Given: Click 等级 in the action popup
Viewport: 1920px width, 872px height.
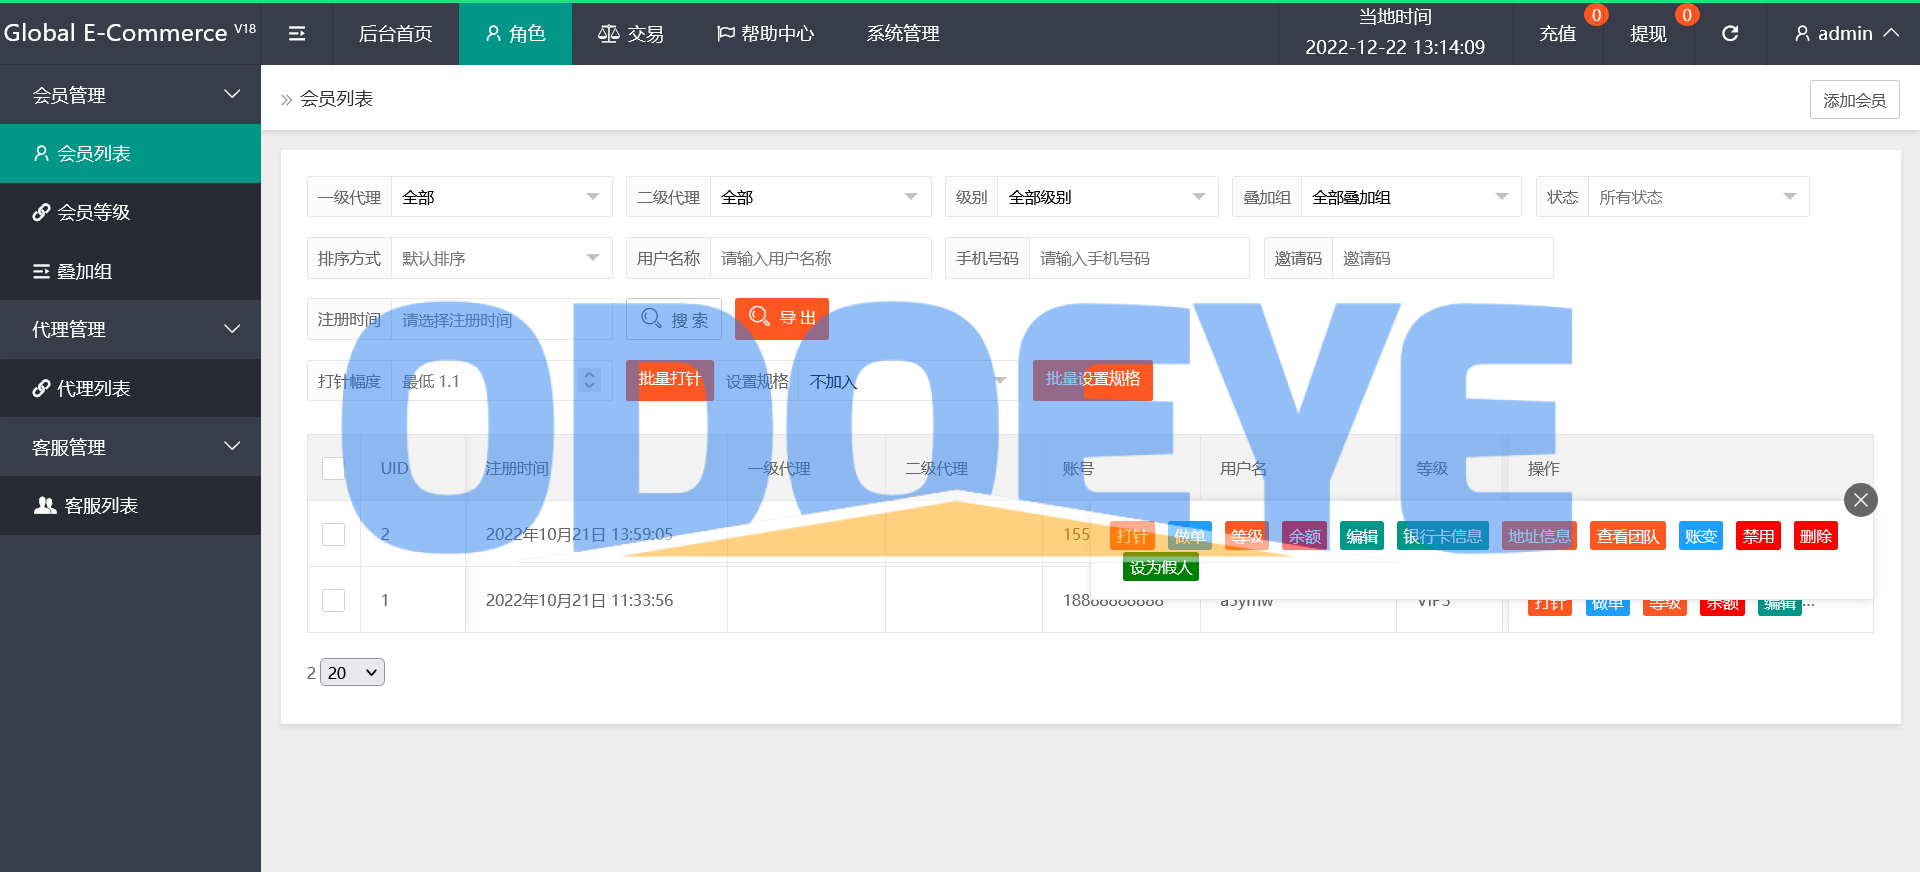Looking at the screenshot, I should [x=1247, y=536].
